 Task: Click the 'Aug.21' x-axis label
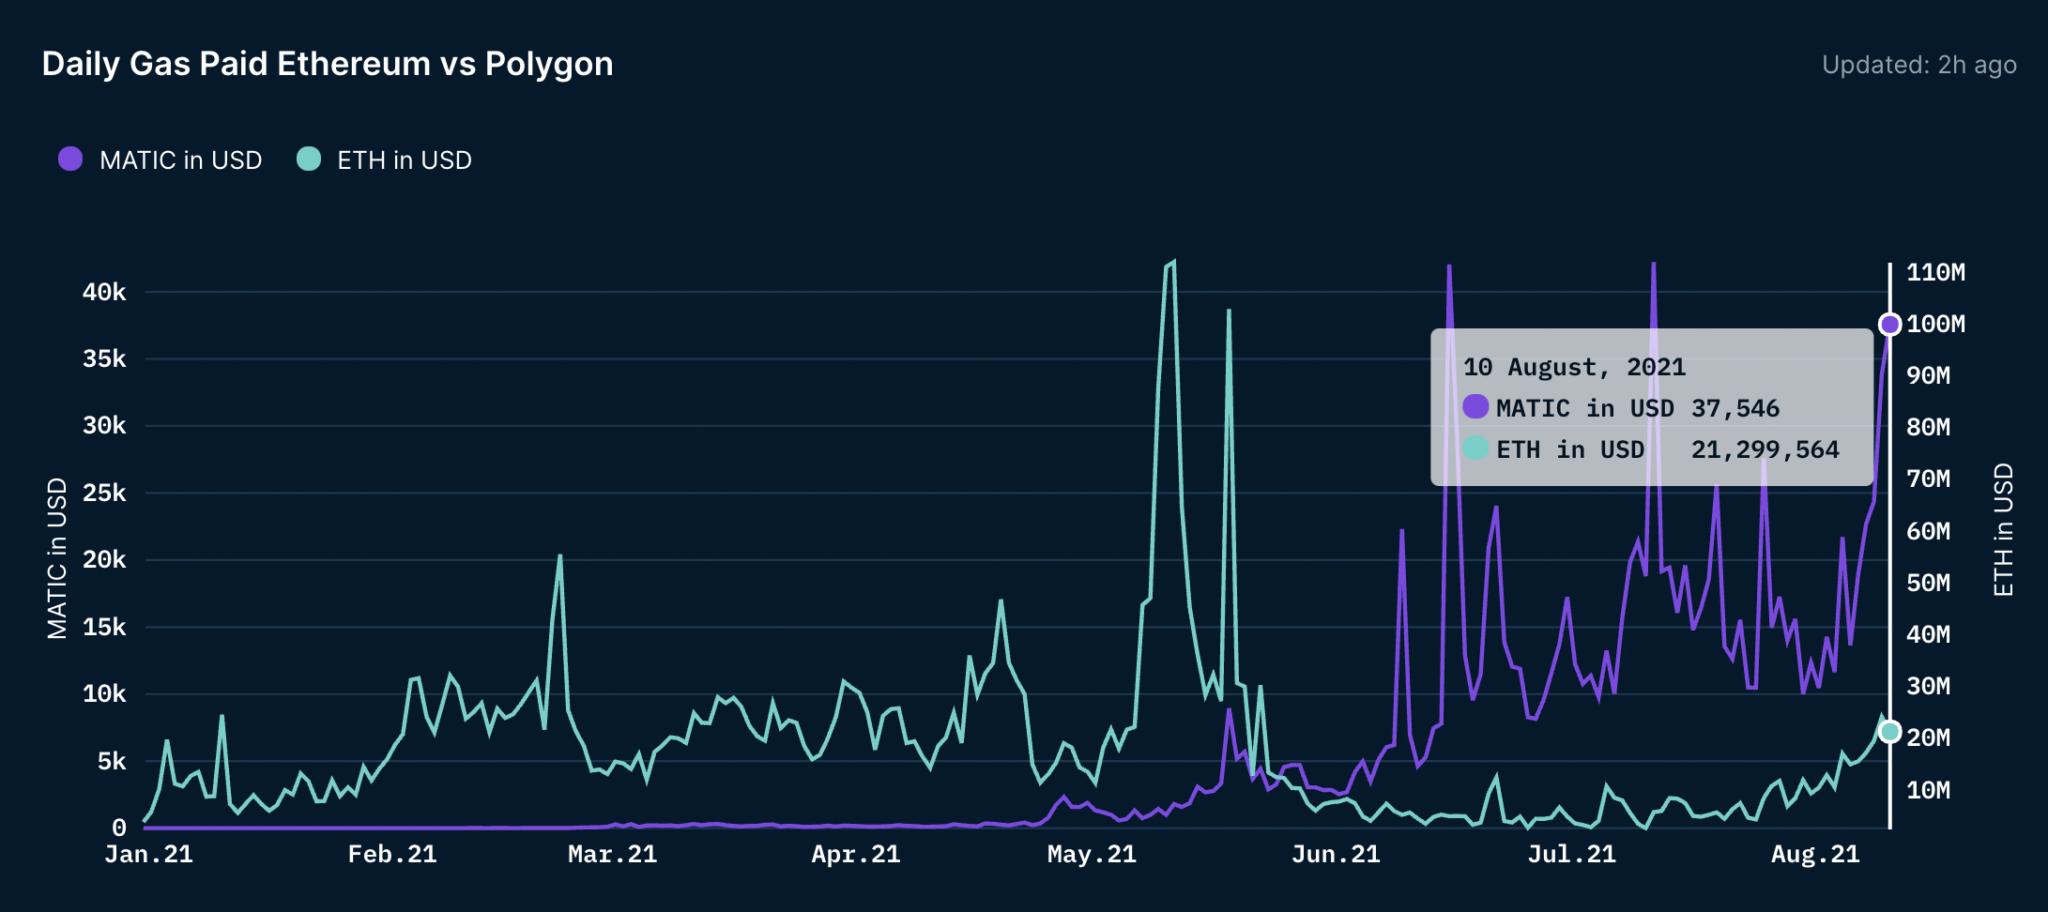1815,854
